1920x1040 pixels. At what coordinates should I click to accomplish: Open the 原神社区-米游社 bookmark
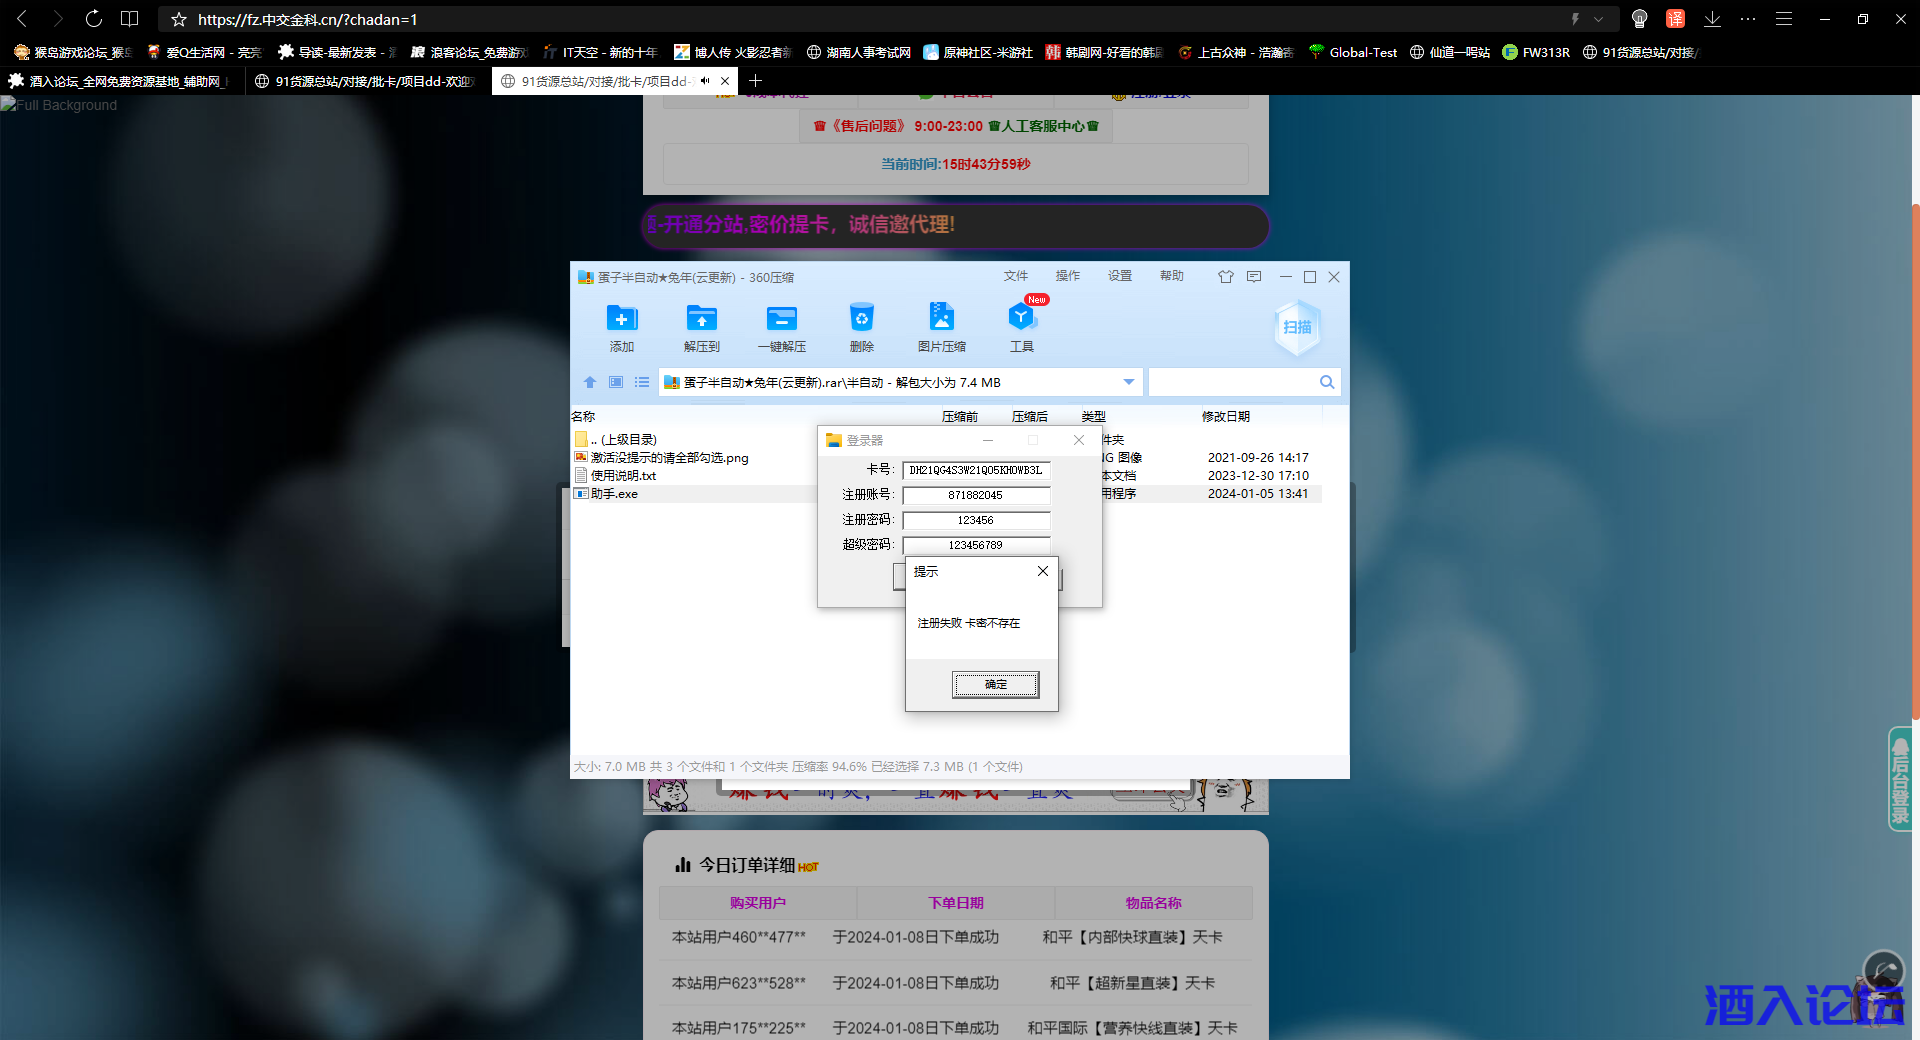[x=978, y=52]
